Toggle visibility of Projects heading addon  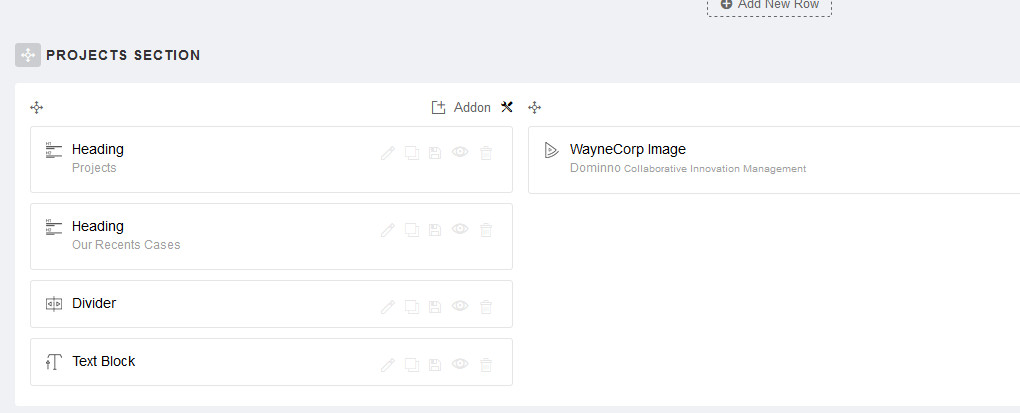click(460, 153)
